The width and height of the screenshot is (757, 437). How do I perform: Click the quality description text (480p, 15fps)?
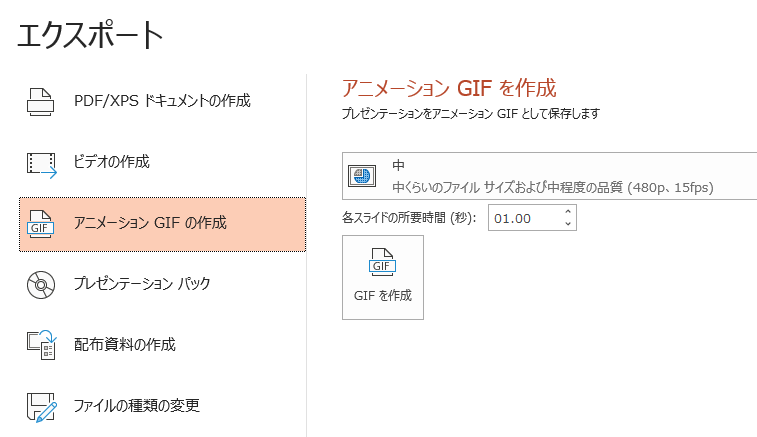pyautogui.click(x=553, y=187)
